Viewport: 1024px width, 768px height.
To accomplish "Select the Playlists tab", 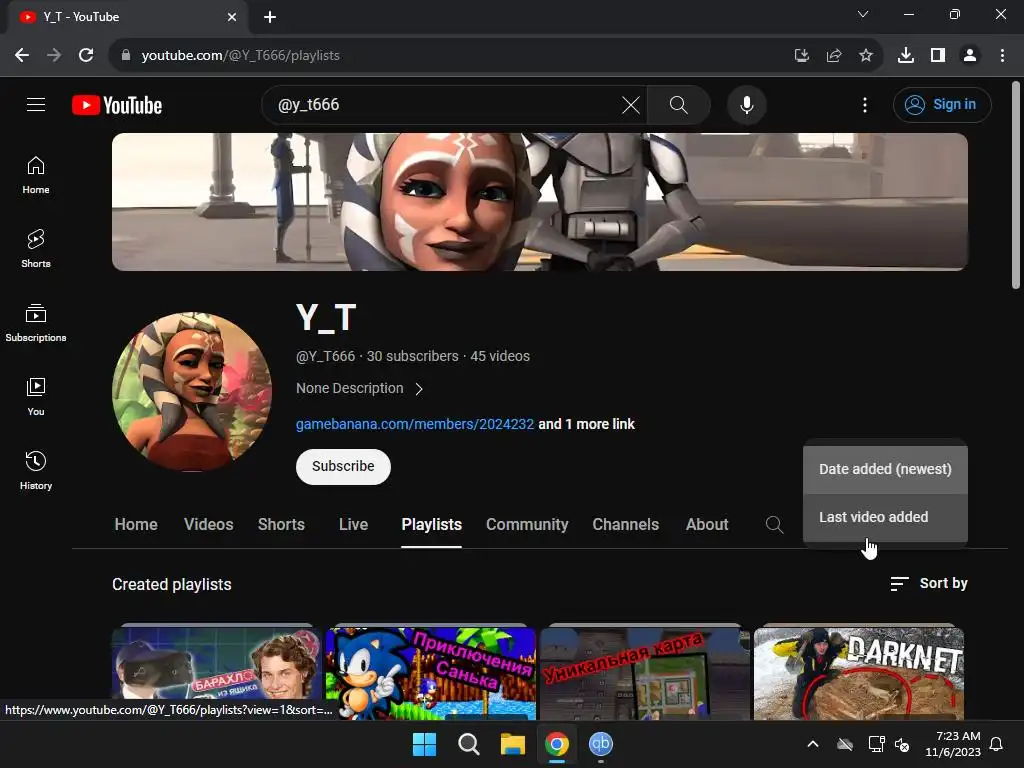I will 431,524.
